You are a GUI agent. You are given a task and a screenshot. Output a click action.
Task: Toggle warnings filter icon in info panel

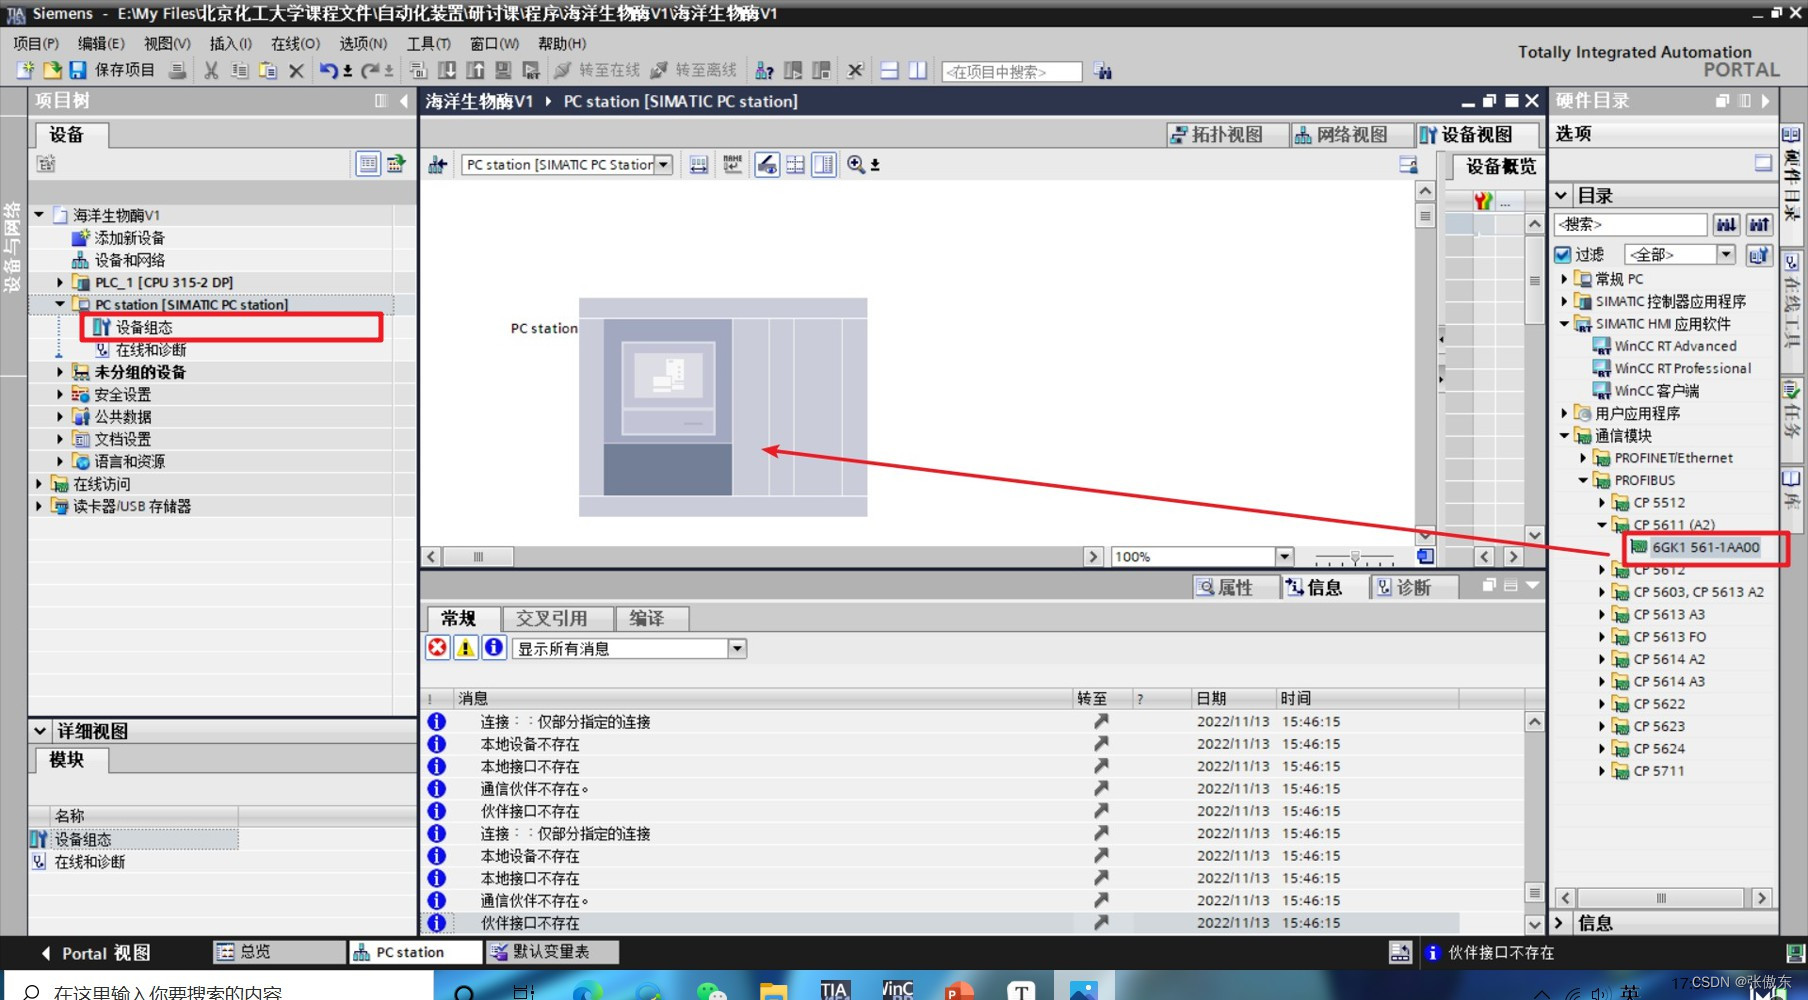click(465, 647)
